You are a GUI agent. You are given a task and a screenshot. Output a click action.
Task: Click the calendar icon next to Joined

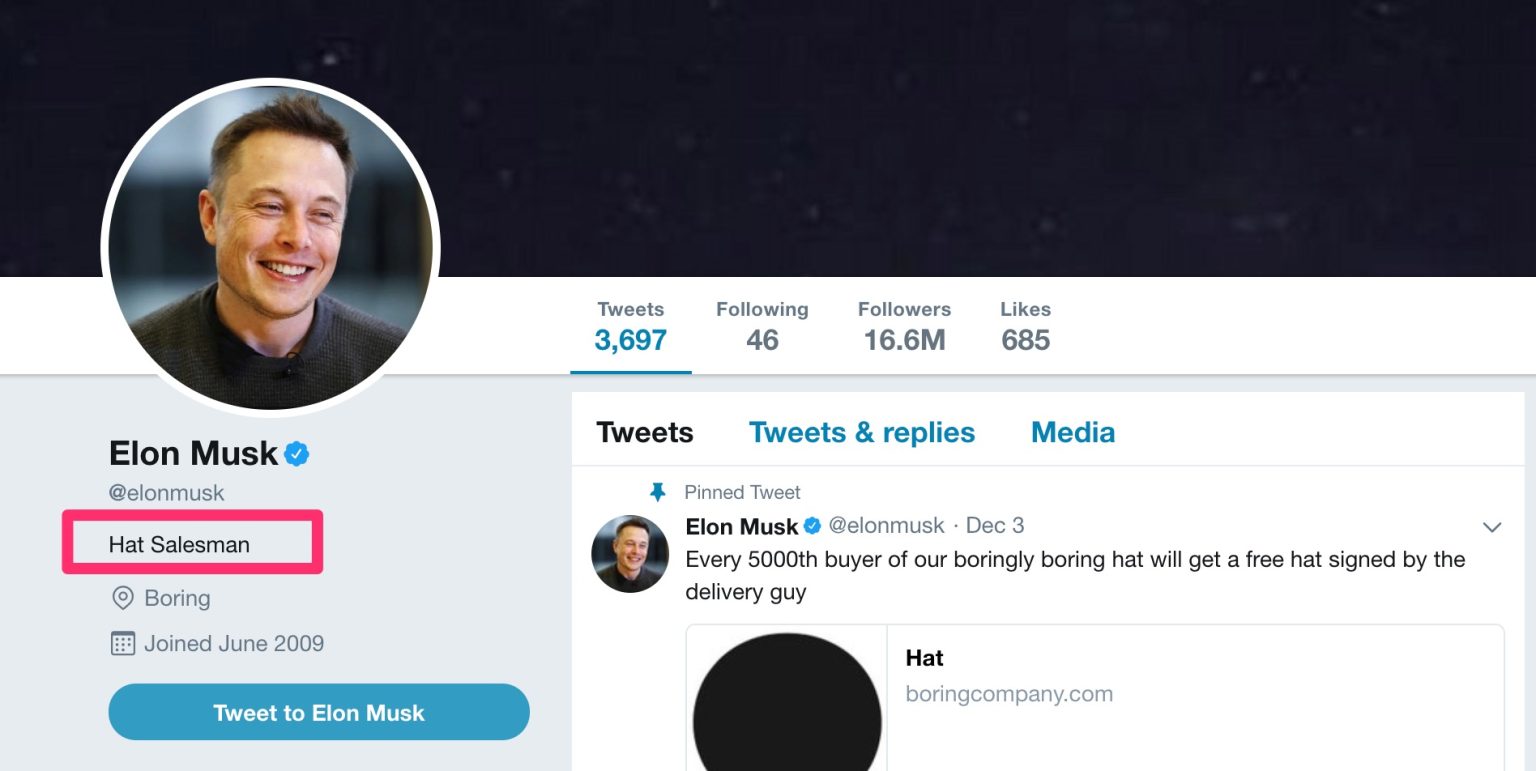[x=122, y=643]
